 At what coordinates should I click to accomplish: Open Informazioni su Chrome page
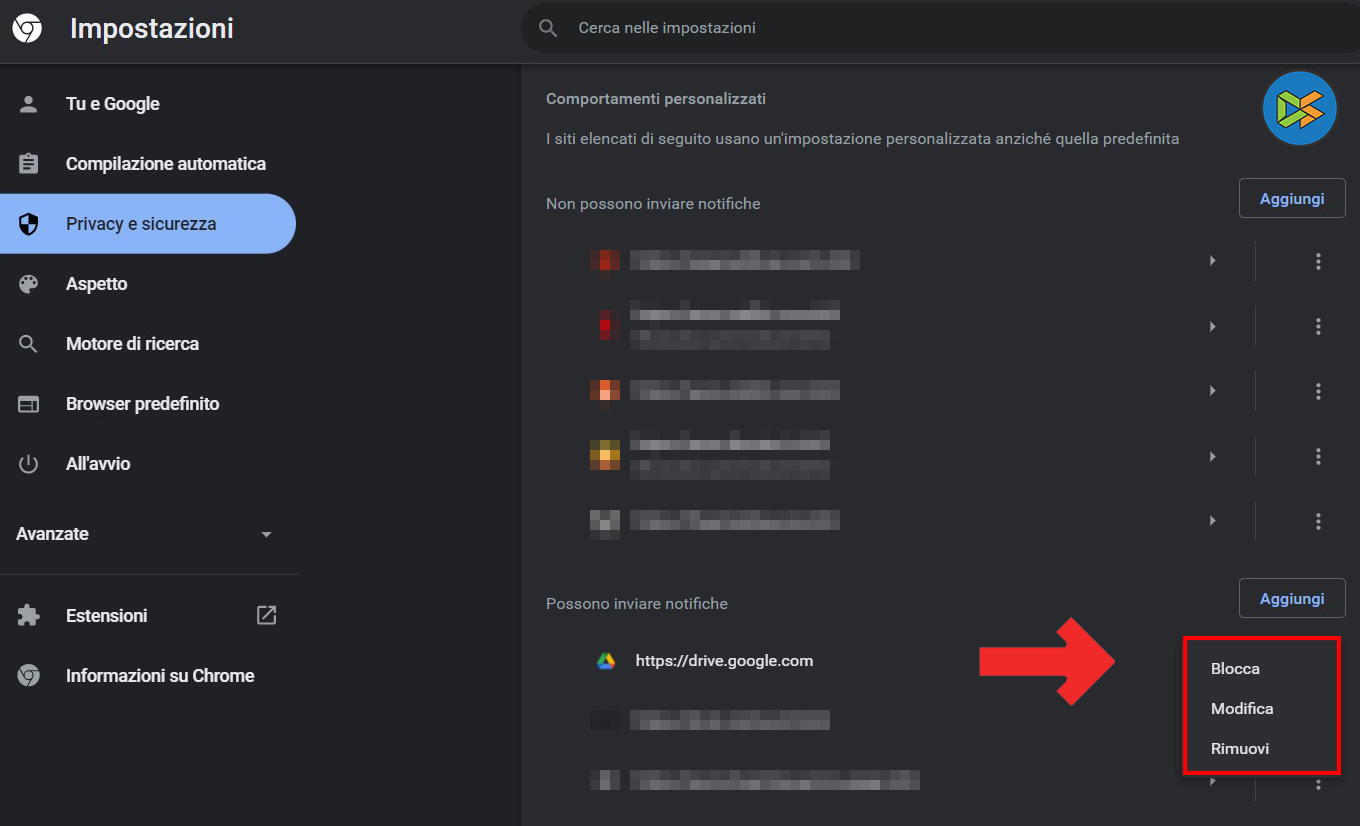[x=160, y=676]
